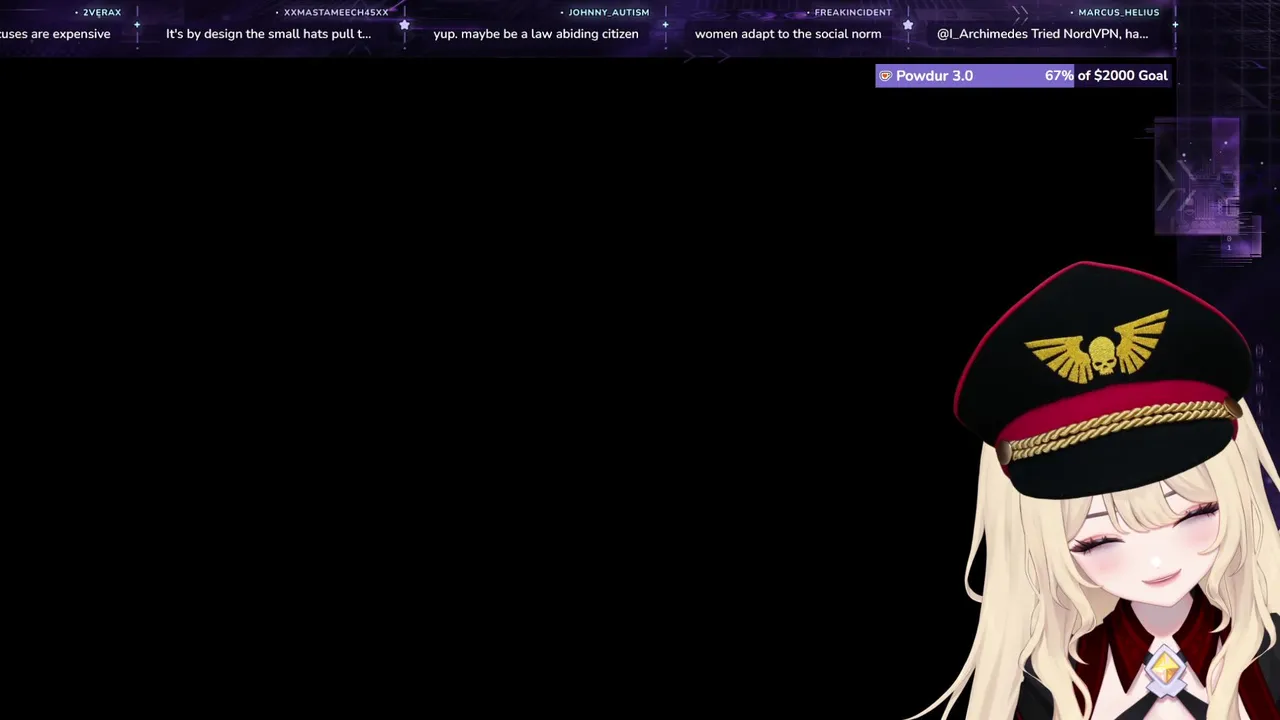Click the star icon before MARCUS_HELIUS message
1280x720 pixels.
click(908, 24)
